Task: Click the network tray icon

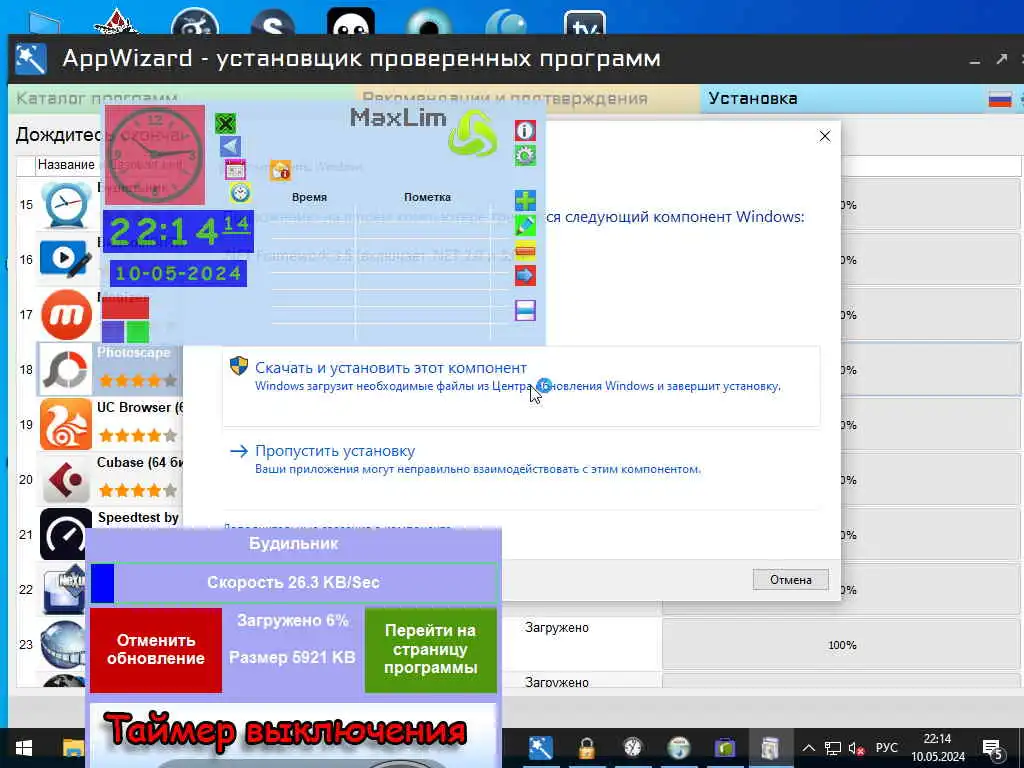Action: click(832, 748)
